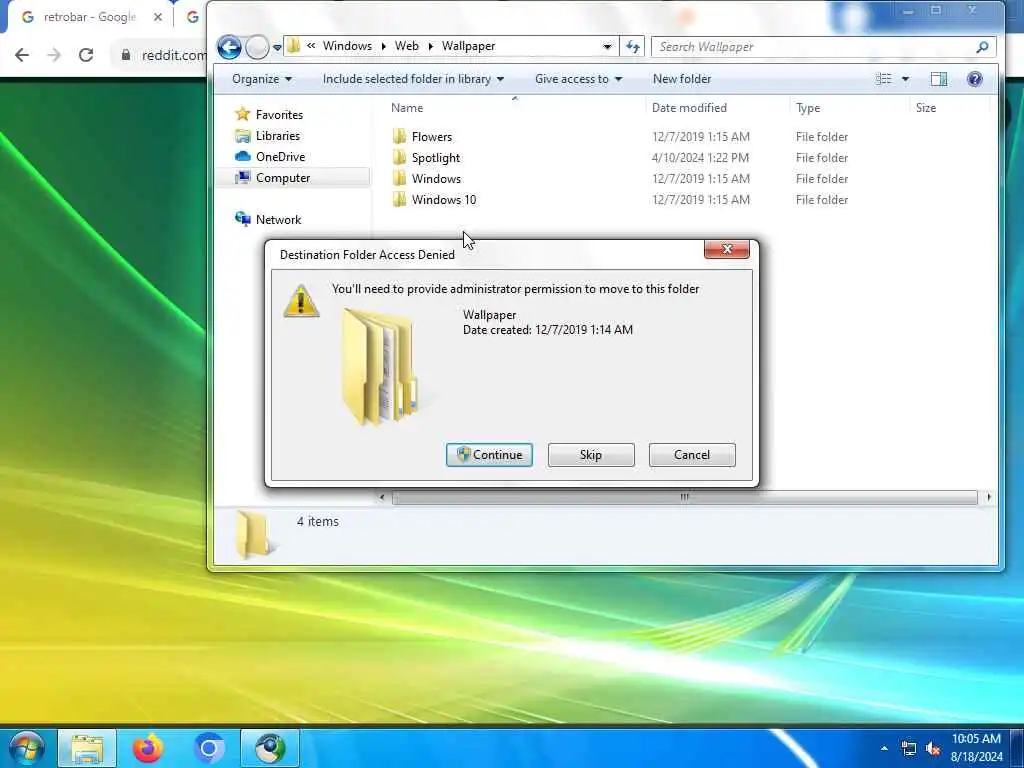Click Skip in the access denied dialog

[591, 455]
